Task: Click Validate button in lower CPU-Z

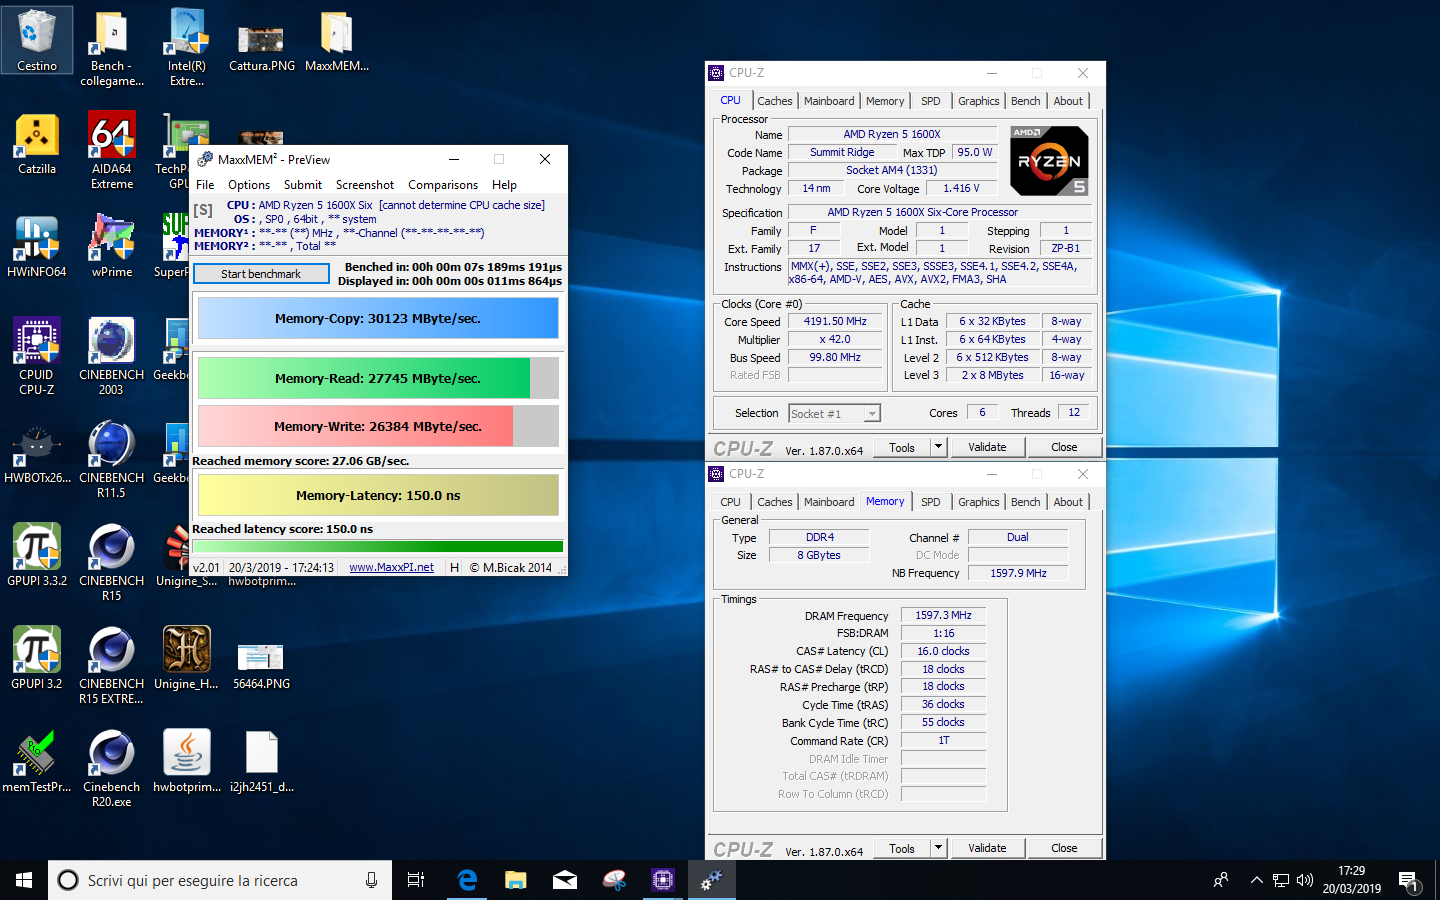Action: 987,848
